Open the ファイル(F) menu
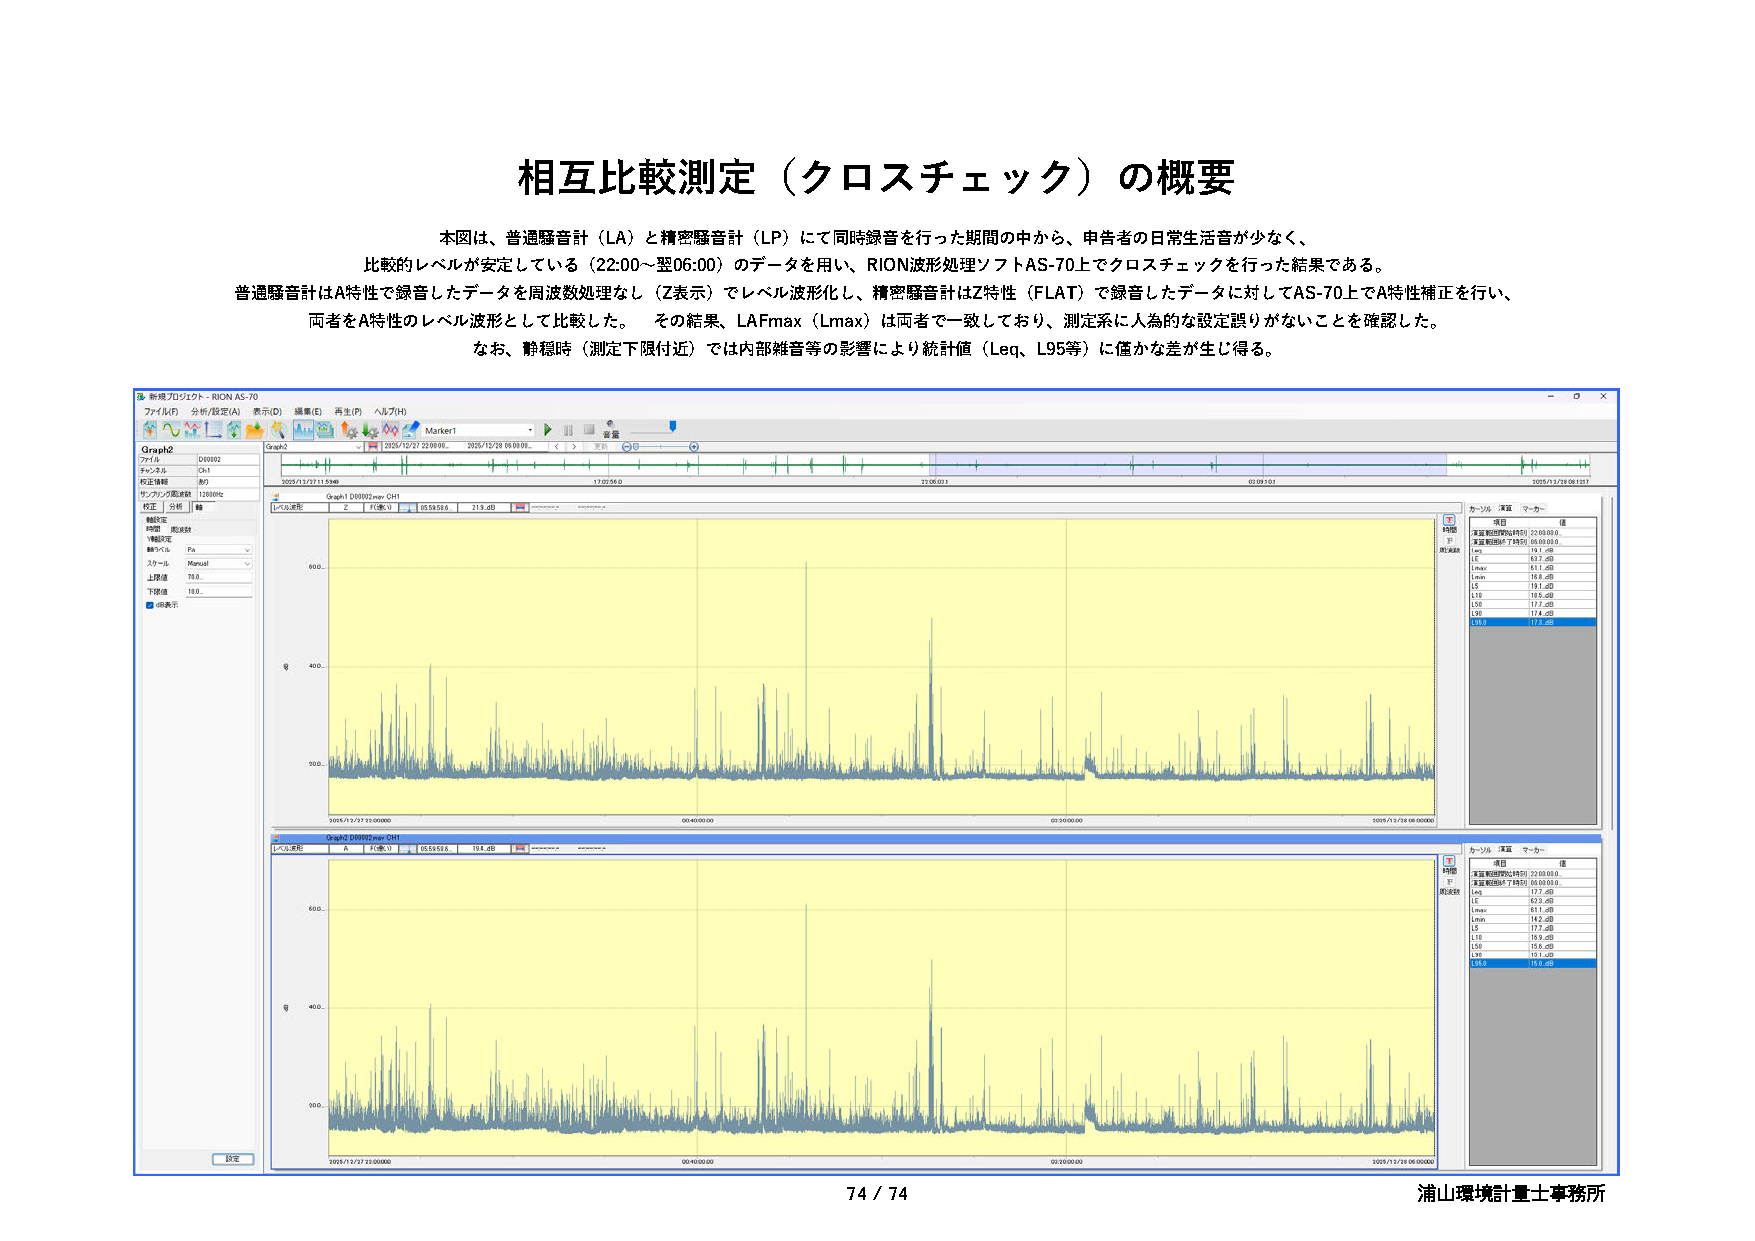Image resolution: width=1755 pixels, height=1241 pixels. pos(160,411)
